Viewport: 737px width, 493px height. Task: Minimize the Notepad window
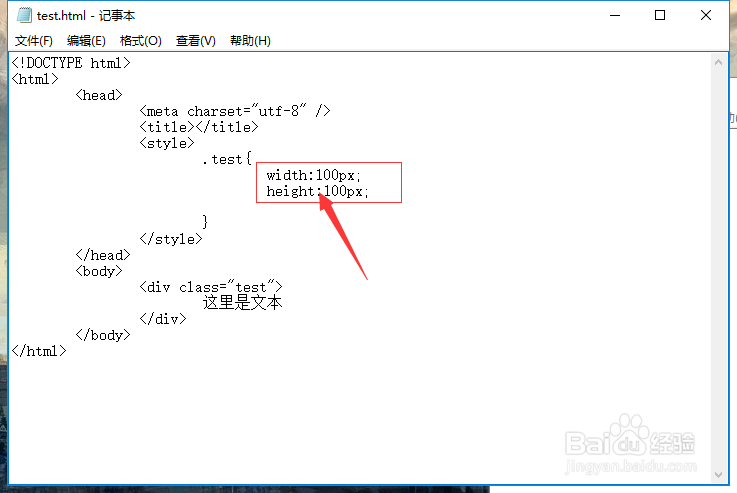615,16
